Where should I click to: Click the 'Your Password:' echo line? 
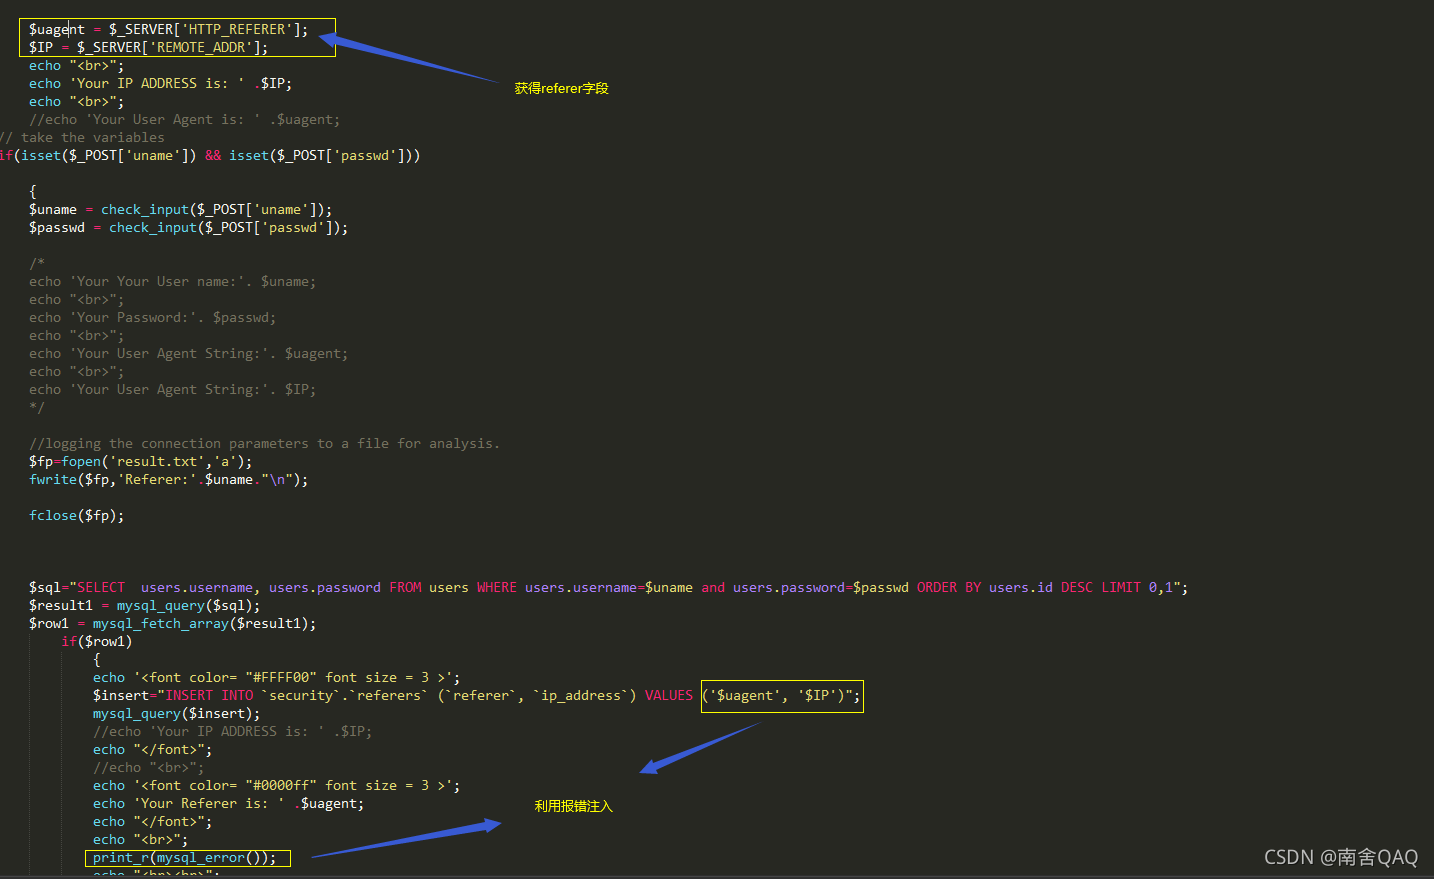point(152,317)
